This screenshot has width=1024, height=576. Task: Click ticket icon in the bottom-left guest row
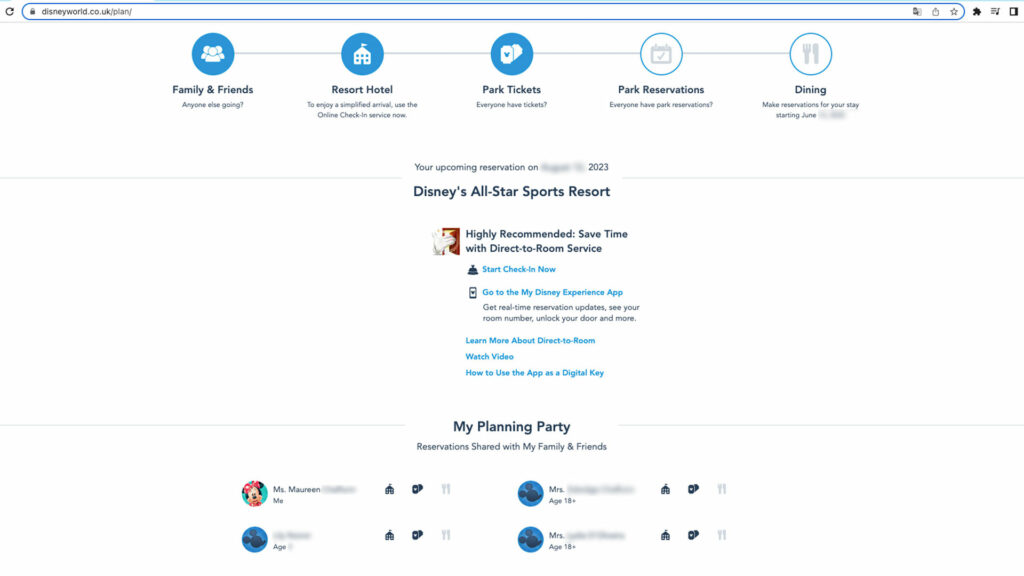click(x=417, y=536)
